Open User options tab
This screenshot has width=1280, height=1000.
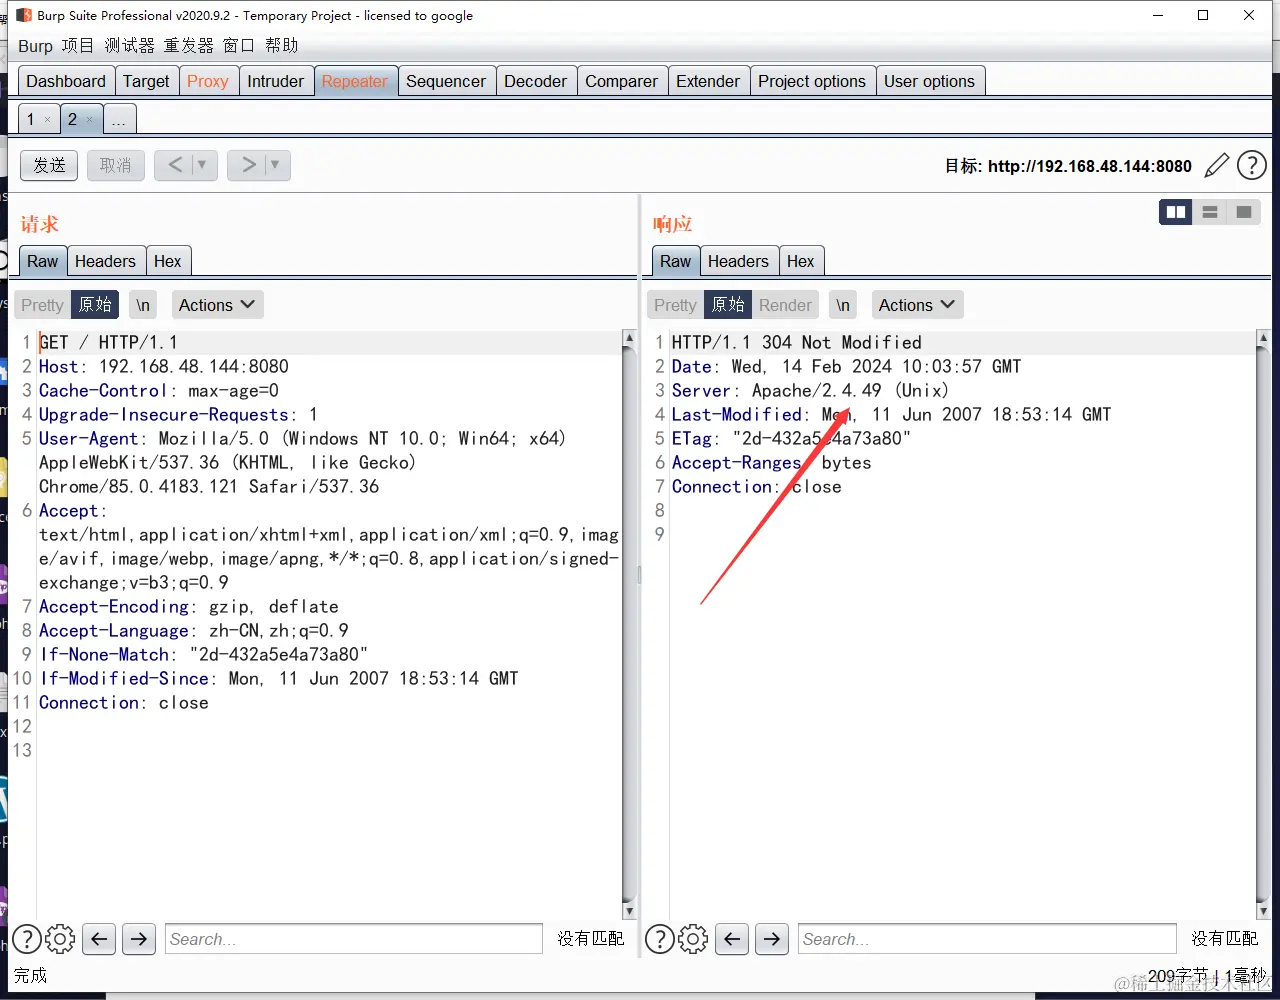tap(929, 81)
